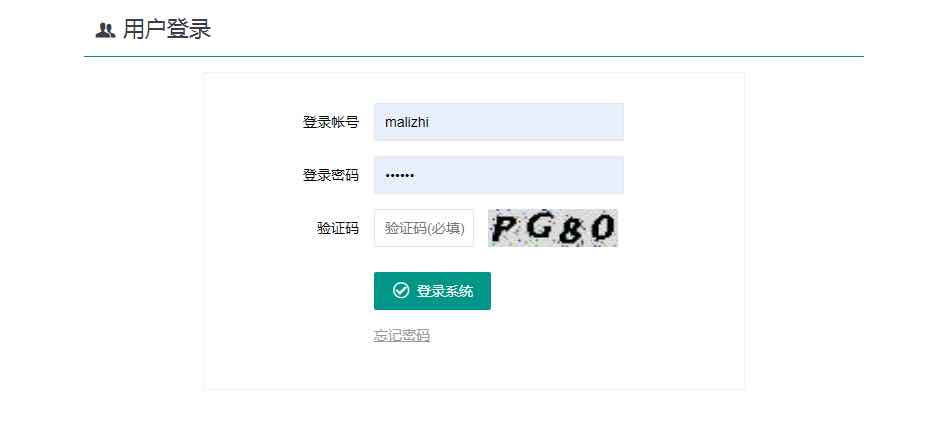Screen dimensions: 926x431
Task: Click the divider line under the heading
Action: (474, 57)
